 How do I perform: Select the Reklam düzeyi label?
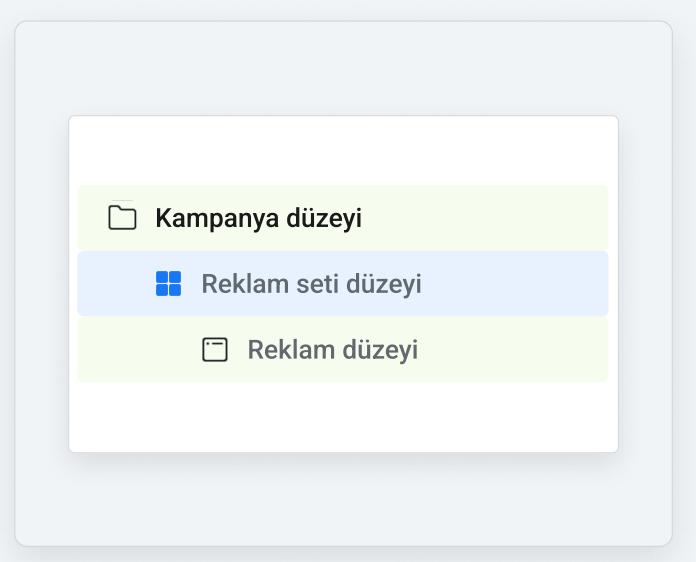[x=332, y=349]
